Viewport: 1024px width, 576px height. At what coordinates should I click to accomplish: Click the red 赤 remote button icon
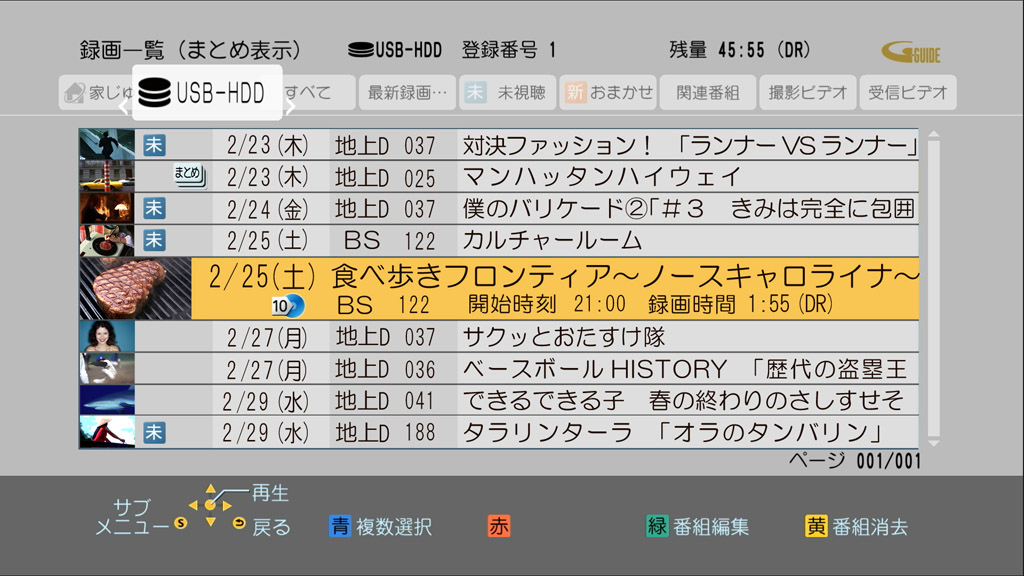tap(497, 525)
